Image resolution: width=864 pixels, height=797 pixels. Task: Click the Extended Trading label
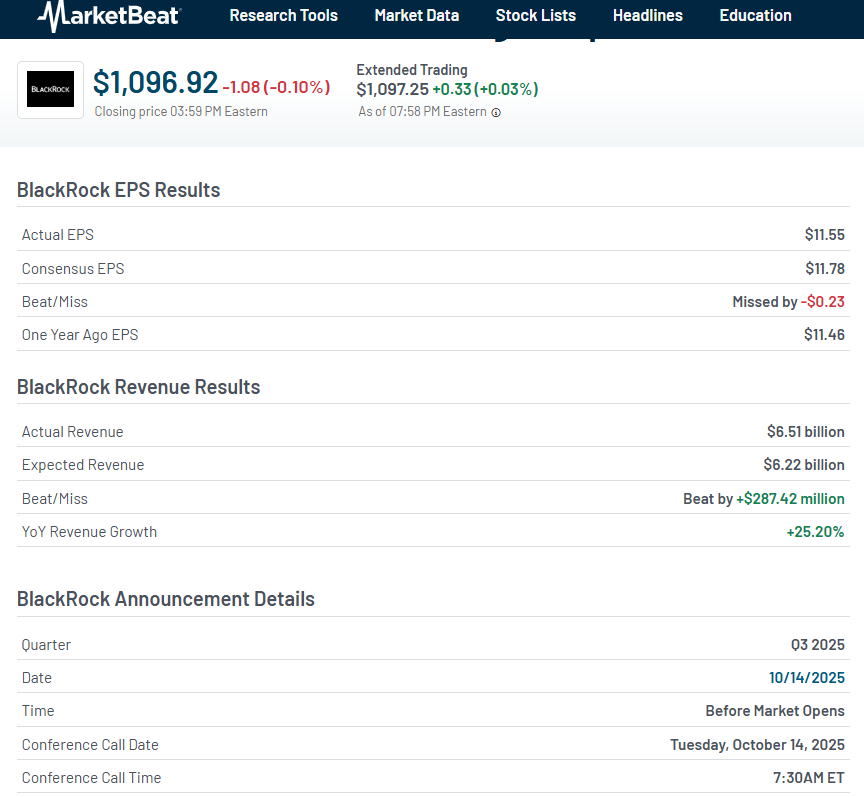coord(412,70)
